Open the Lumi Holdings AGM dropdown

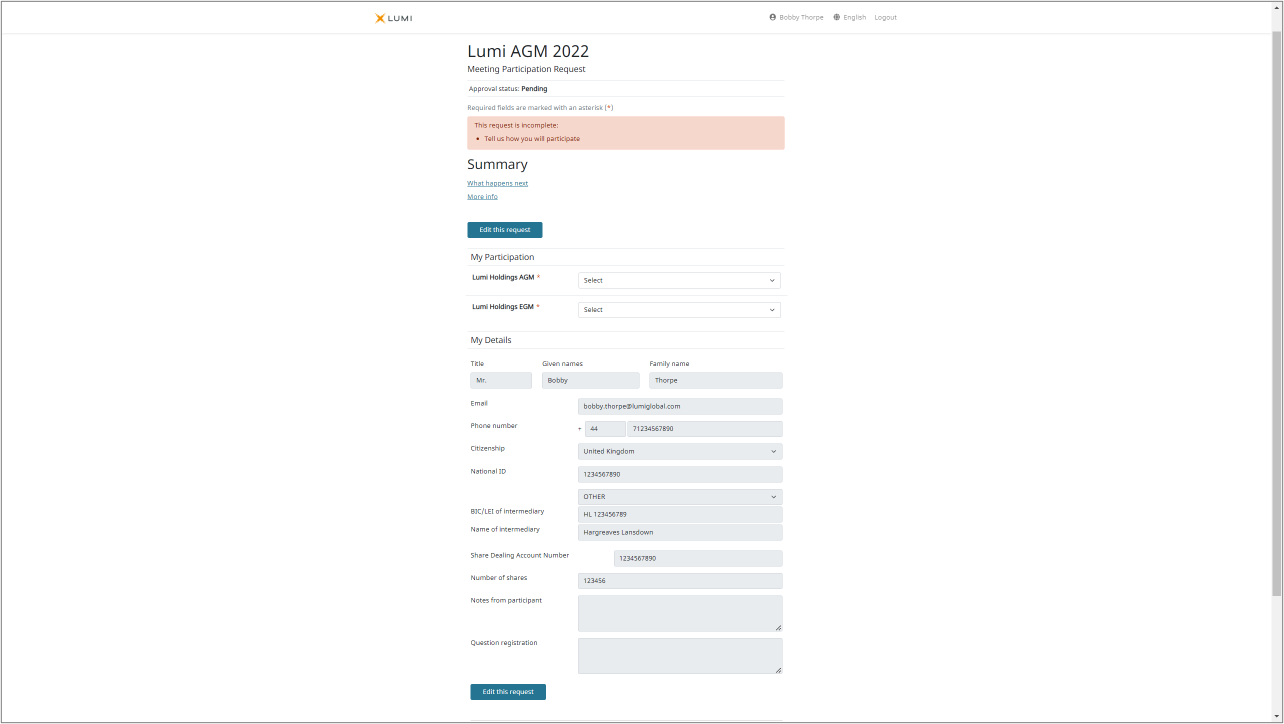point(679,281)
